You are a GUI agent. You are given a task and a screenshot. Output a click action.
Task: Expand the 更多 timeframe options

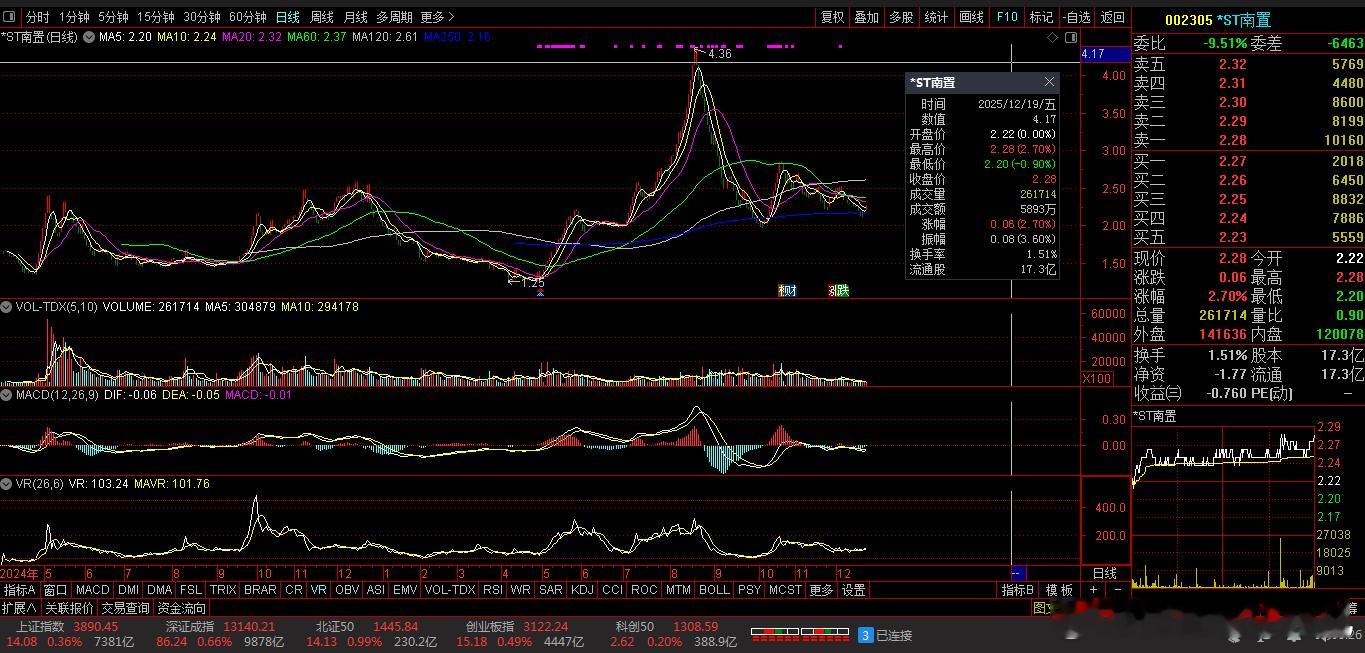pos(437,17)
